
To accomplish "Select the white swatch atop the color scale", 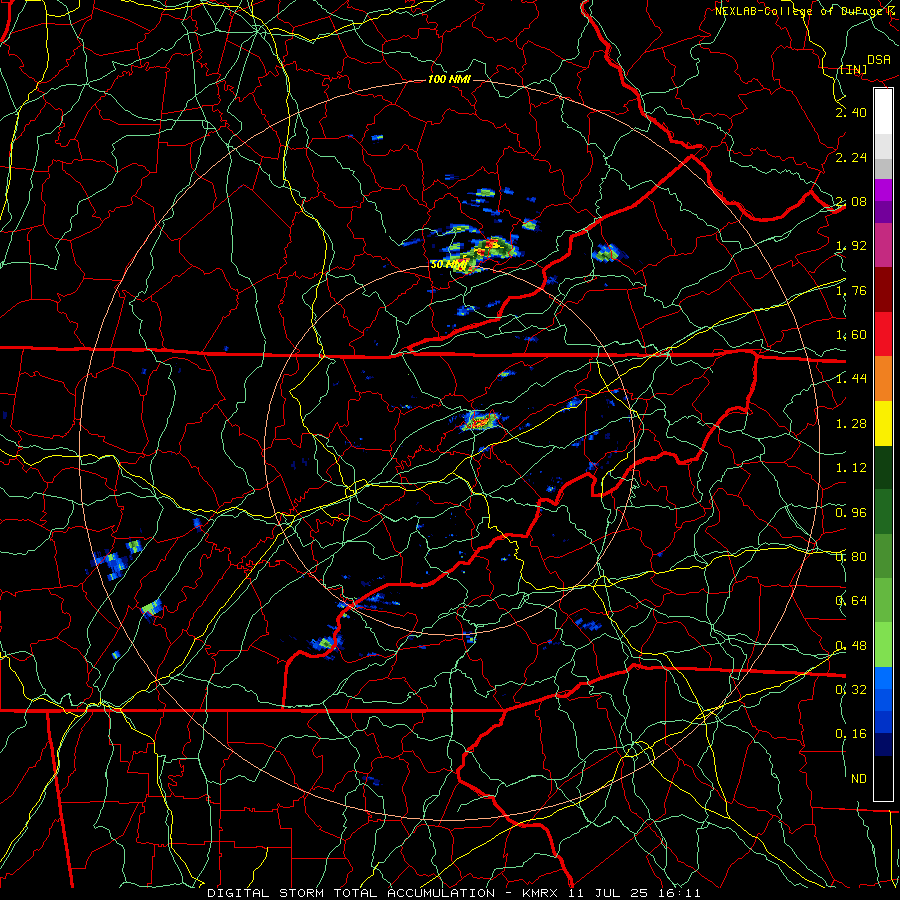I will click(883, 112).
